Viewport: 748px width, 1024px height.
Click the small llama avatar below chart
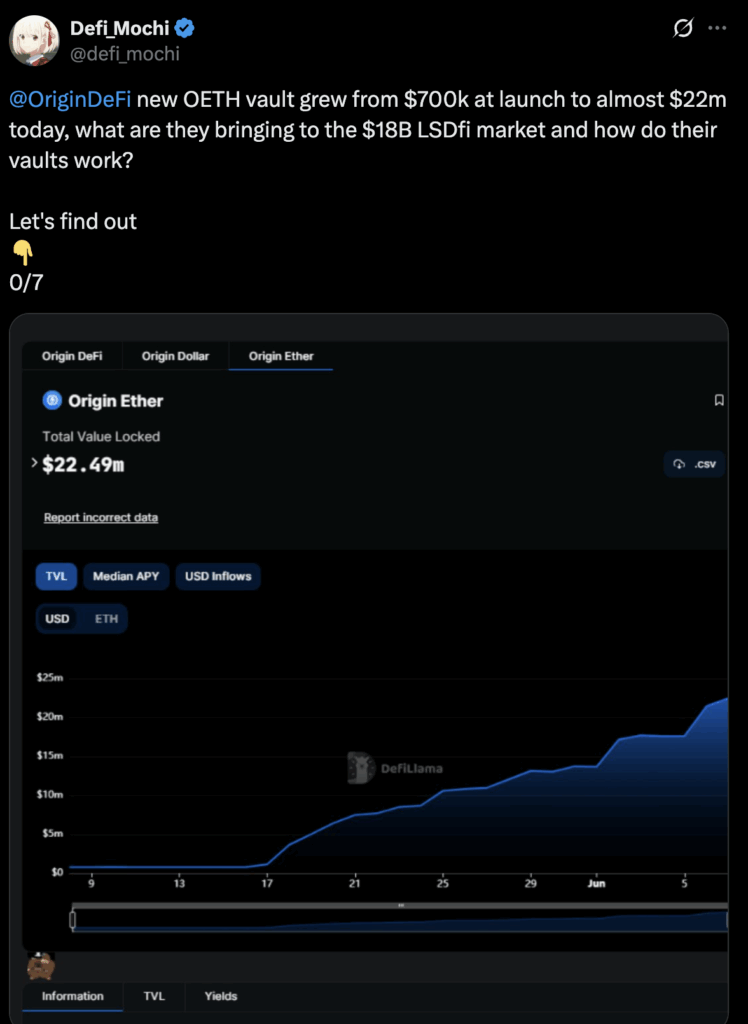coord(41,966)
